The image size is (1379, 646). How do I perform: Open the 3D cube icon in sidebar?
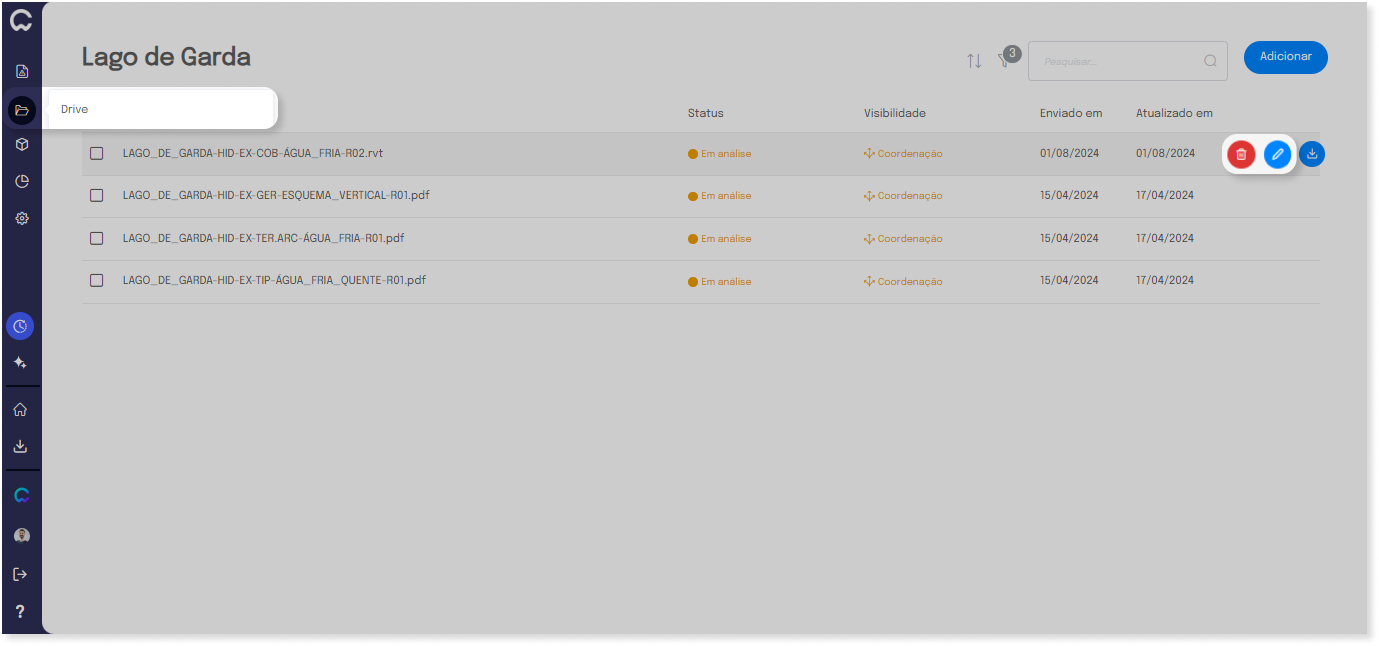point(22,145)
